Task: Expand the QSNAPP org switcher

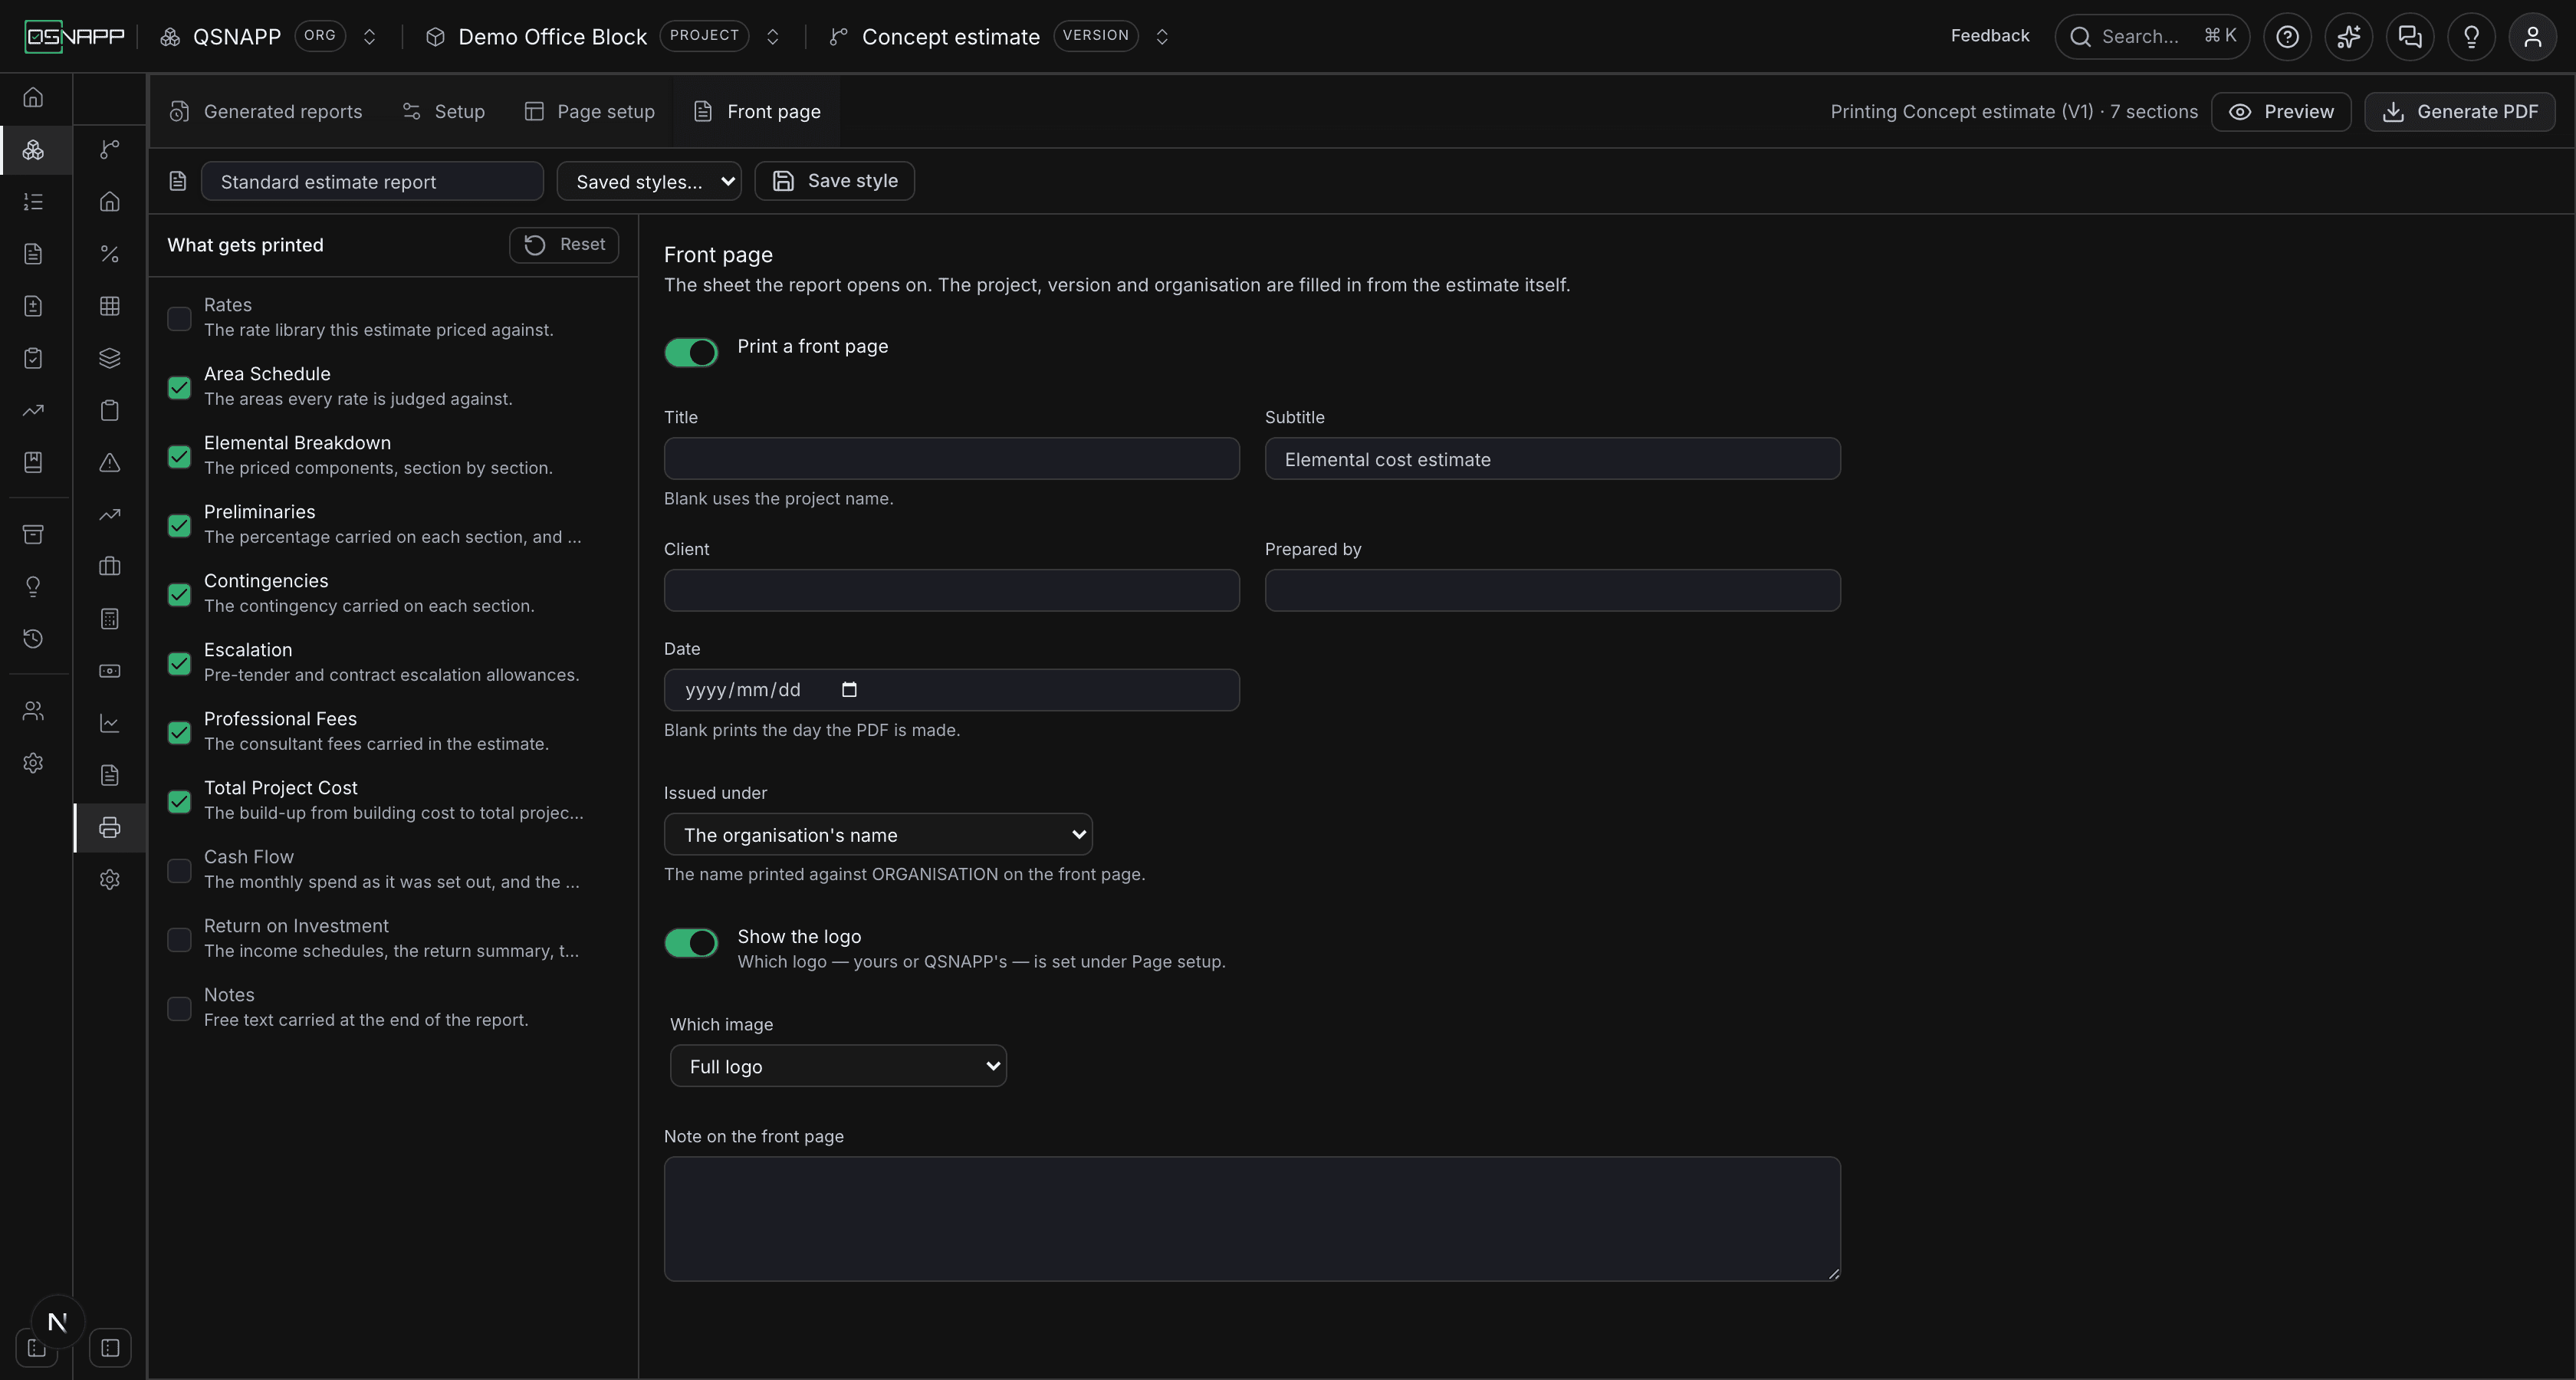Action: click(369, 37)
